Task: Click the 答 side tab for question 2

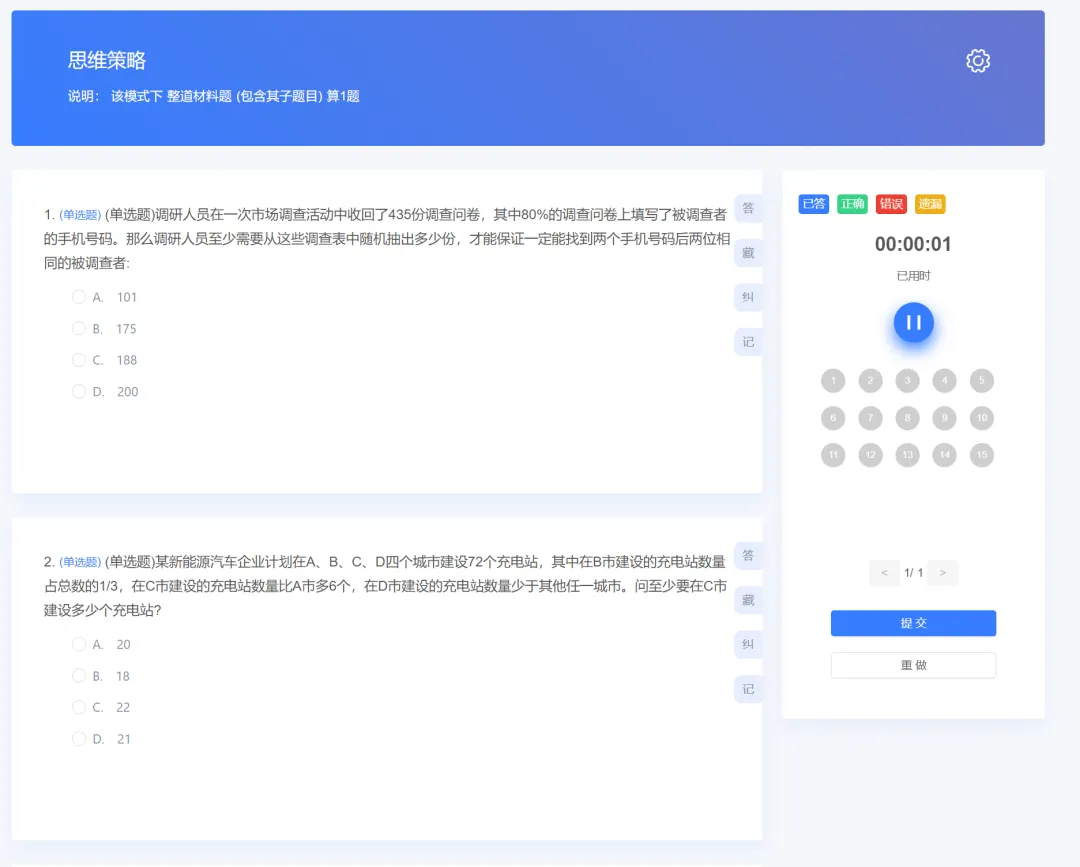Action: pyautogui.click(x=748, y=555)
